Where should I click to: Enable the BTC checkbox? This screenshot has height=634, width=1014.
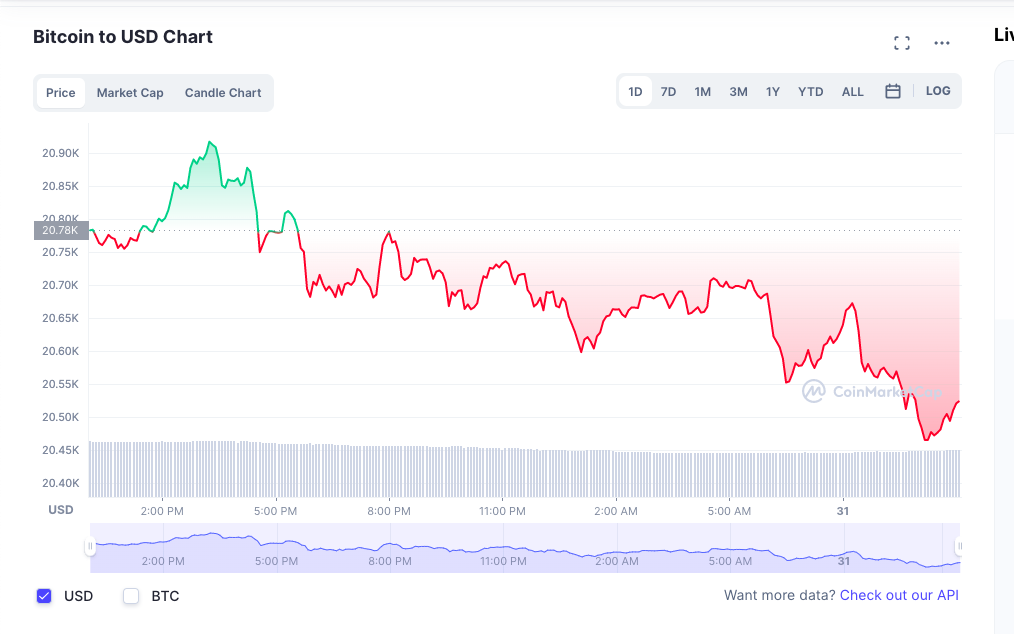(131, 596)
